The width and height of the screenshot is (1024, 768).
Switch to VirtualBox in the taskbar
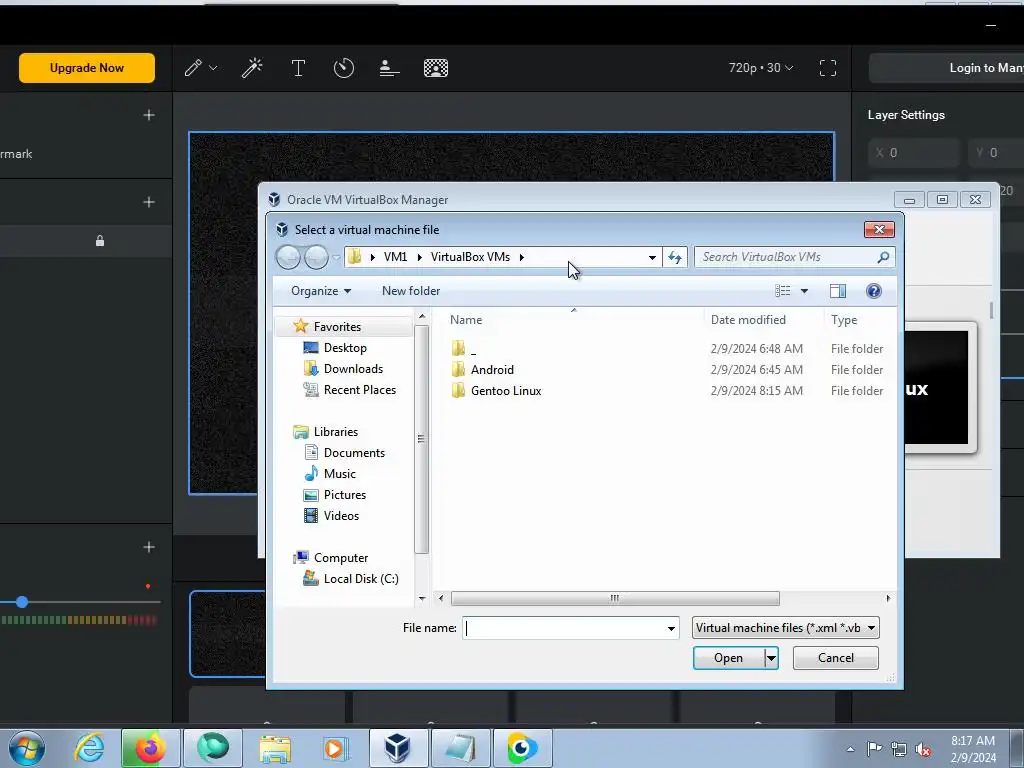397,748
